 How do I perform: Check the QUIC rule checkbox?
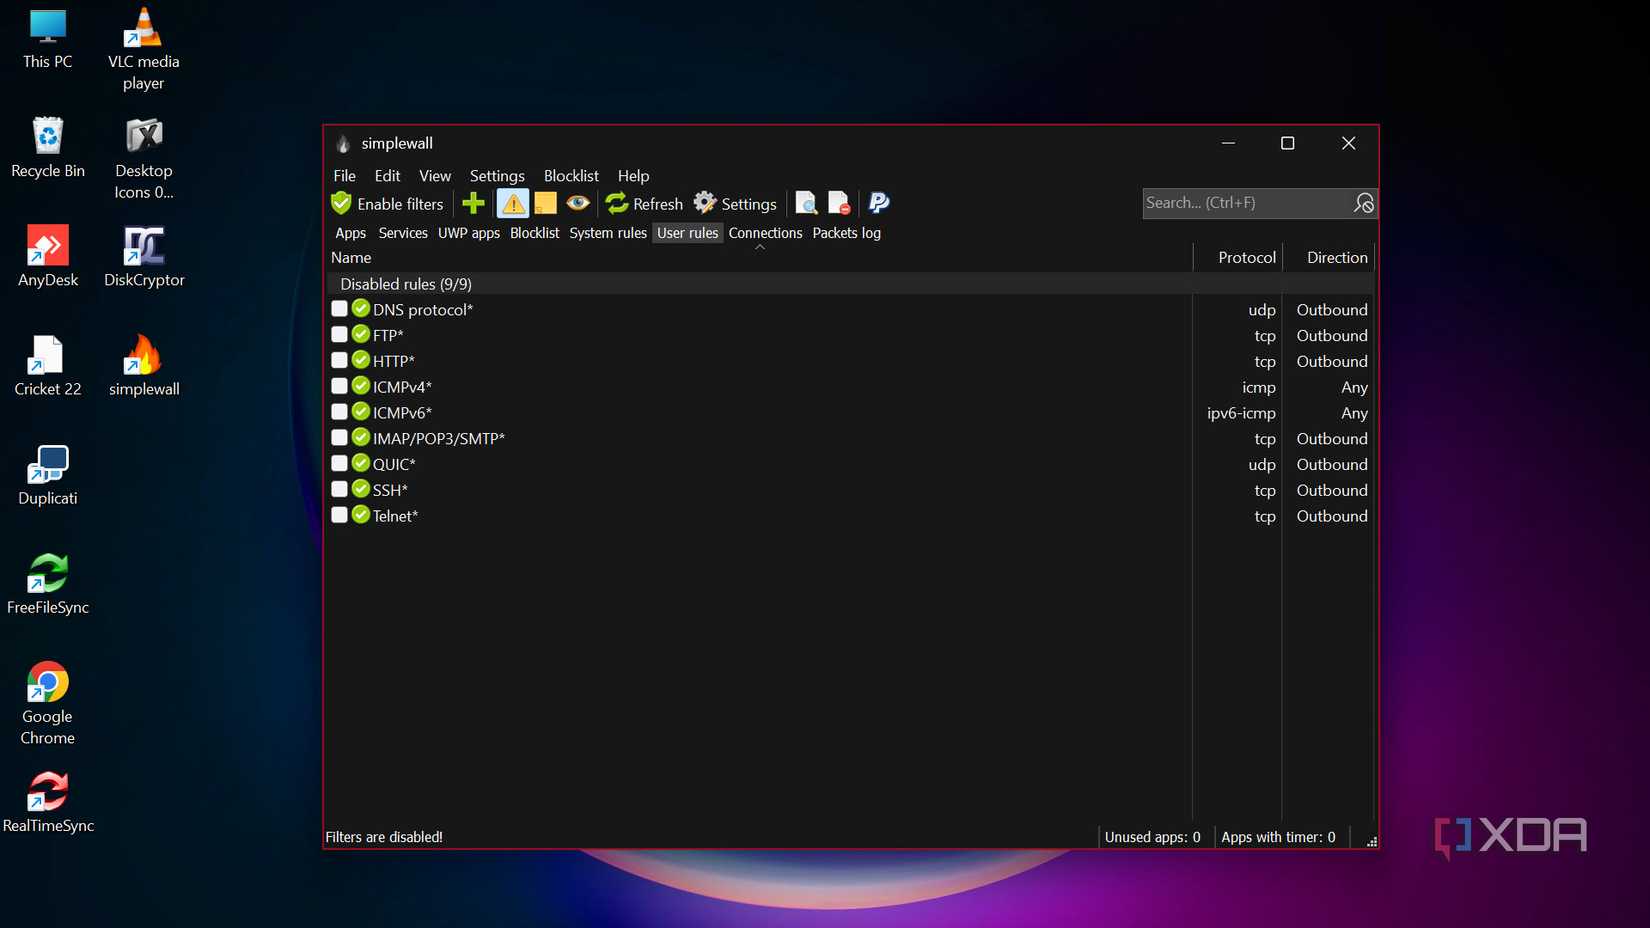point(339,463)
